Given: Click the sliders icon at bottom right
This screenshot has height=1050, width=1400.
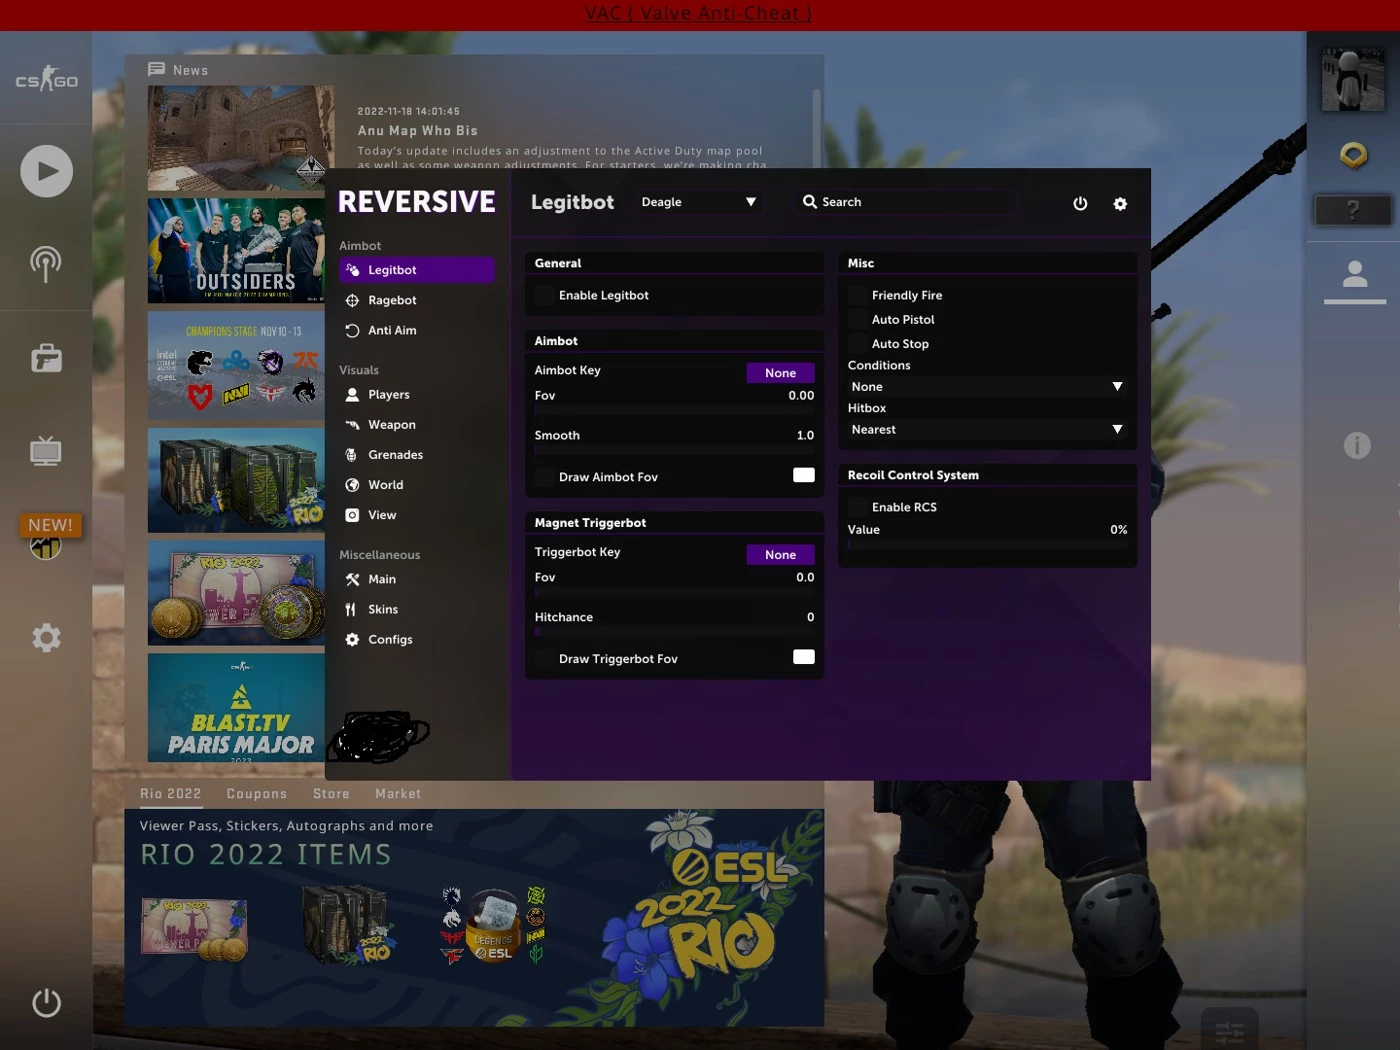Looking at the screenshot, I should 1229,1032.
